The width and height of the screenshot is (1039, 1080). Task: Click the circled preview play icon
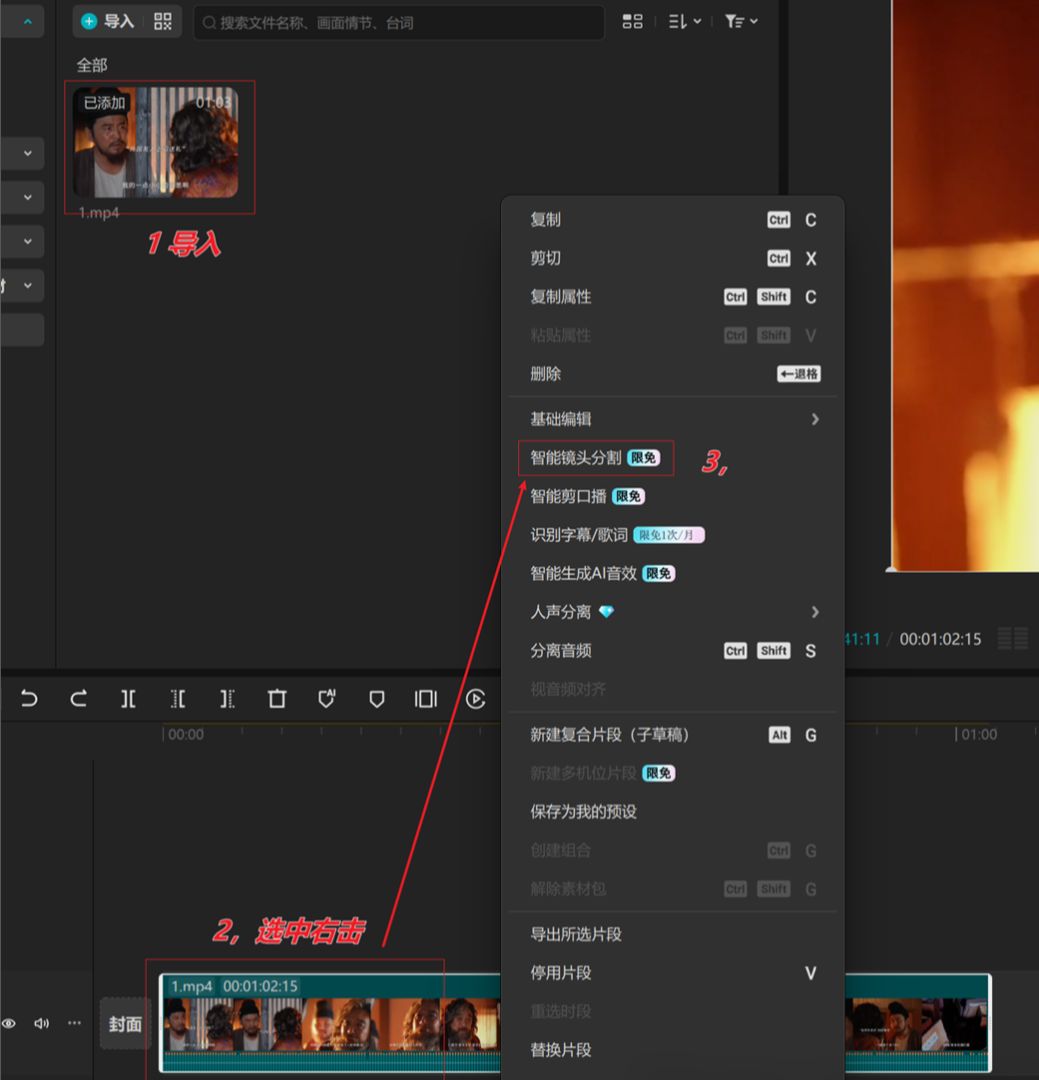point(476,699)
